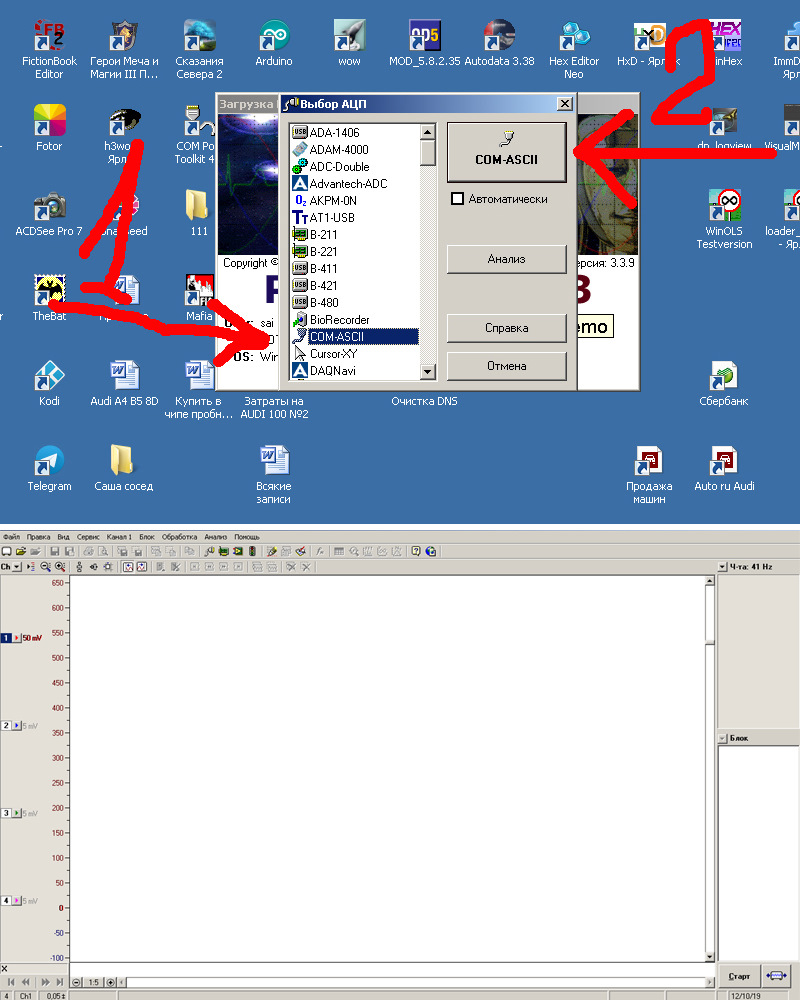The image size is (800, 1000).
Task: Select ADAM-4000 in the ADC list
Action: pos(340,149)
